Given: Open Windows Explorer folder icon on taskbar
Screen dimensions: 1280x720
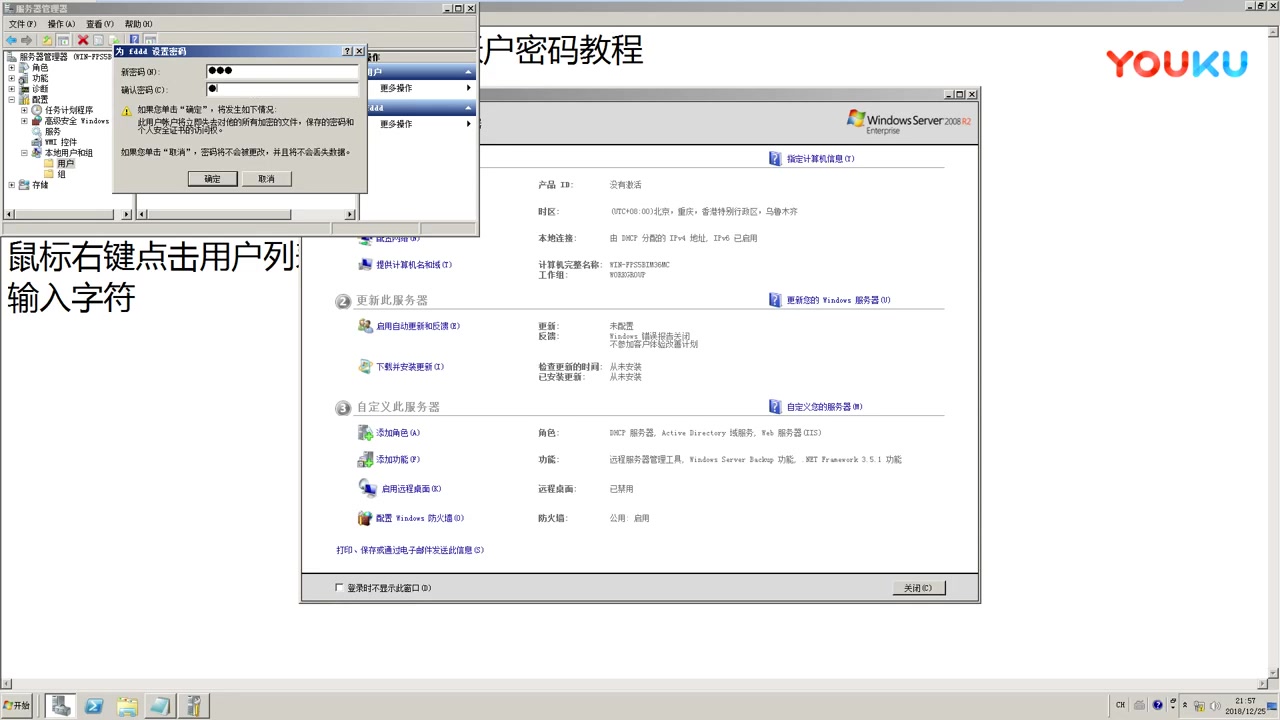Looking at the screenshot, I should pyautogui.click(x=127, y=706).
